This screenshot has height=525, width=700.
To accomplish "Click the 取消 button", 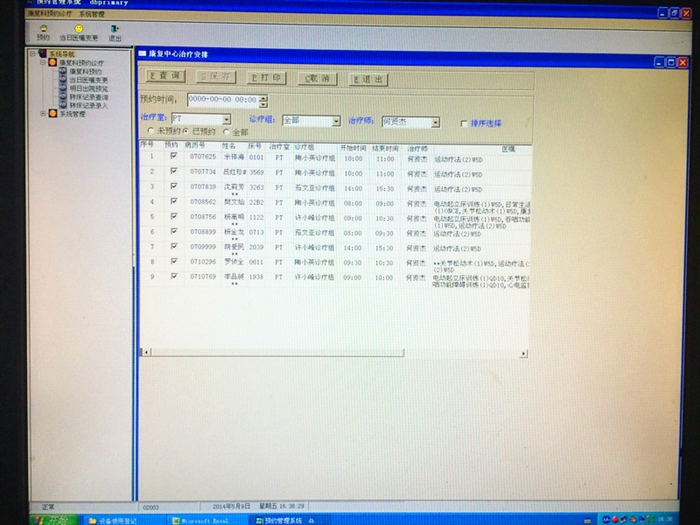I will [x=317, y=79].
